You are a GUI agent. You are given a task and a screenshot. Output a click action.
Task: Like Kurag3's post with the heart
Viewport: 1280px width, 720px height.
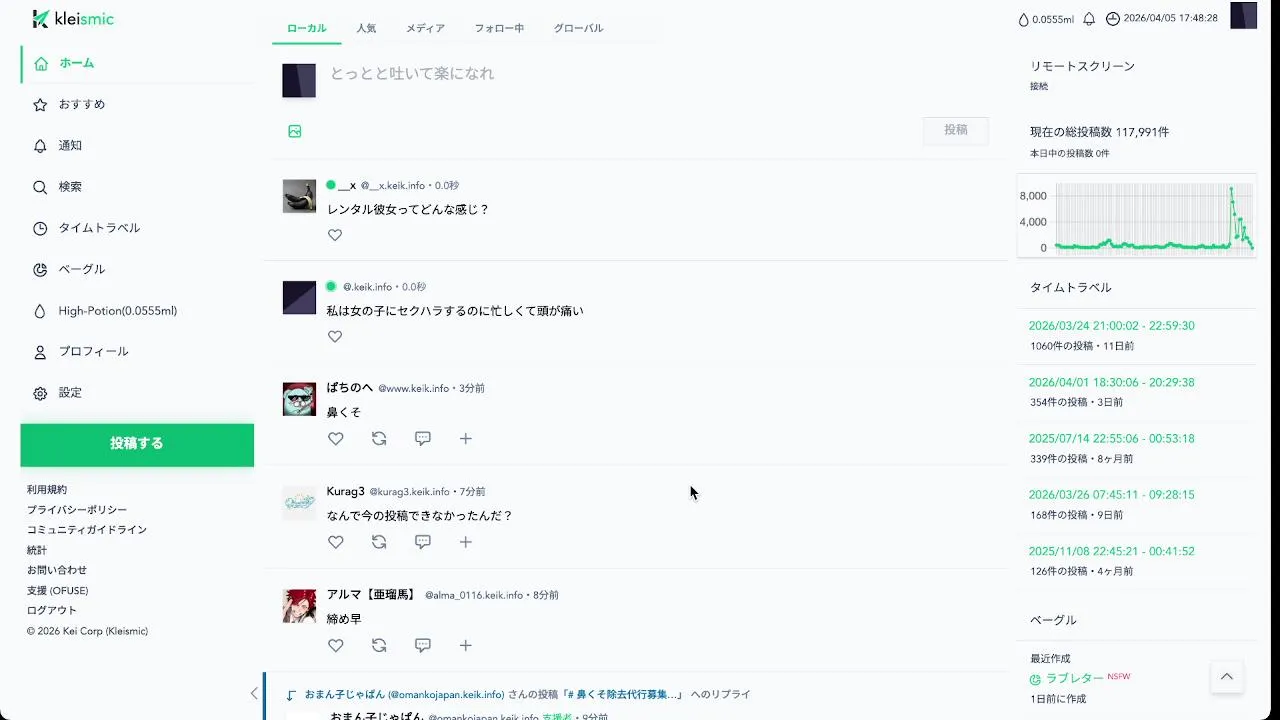335,542
